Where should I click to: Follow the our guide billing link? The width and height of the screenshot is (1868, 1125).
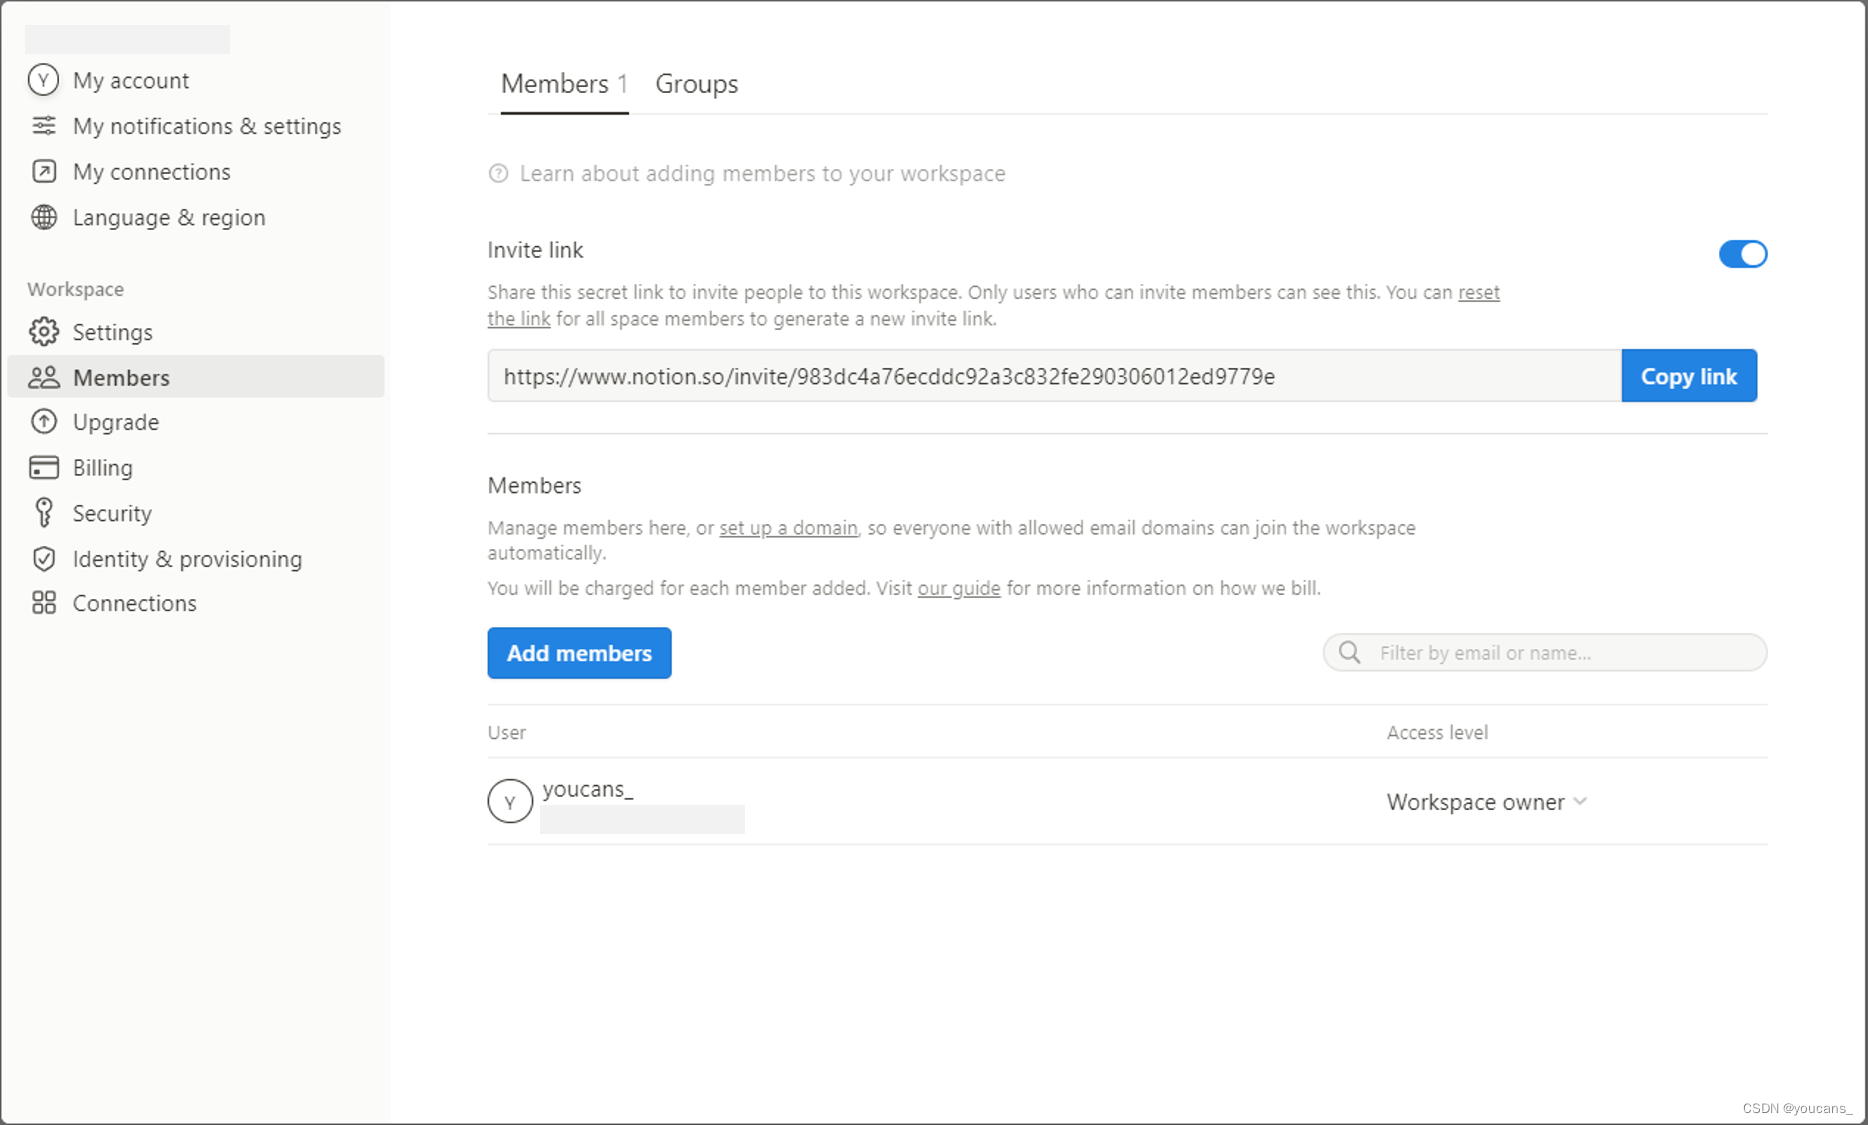pyautogui.click(x=958, y=589)
